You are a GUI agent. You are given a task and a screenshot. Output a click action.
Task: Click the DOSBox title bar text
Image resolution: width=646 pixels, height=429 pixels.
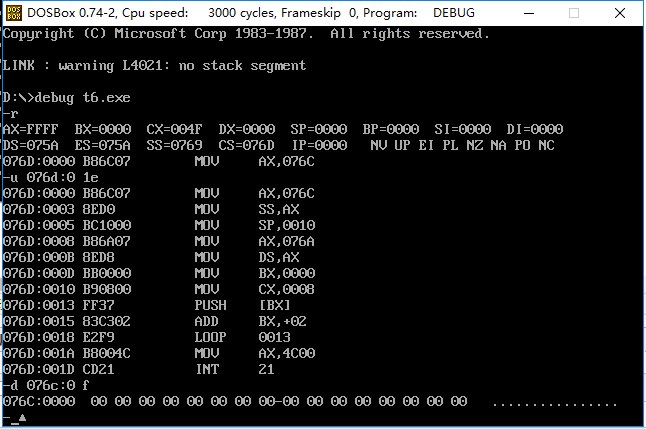(251, 13)
